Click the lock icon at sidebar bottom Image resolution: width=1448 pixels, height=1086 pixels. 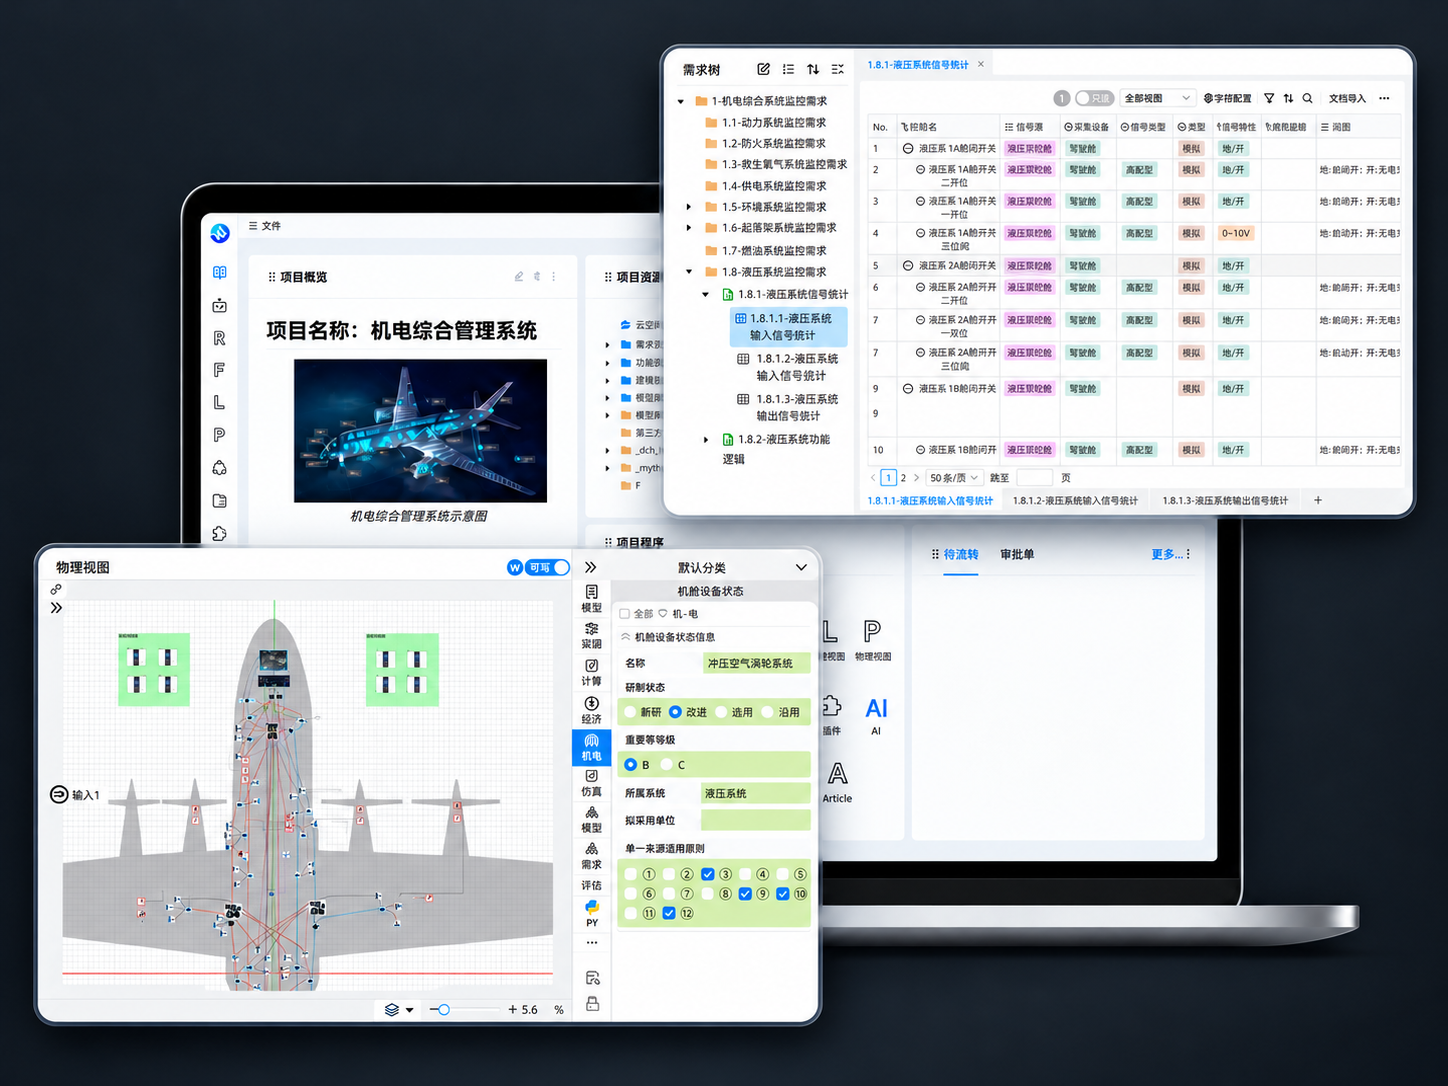592,1004
